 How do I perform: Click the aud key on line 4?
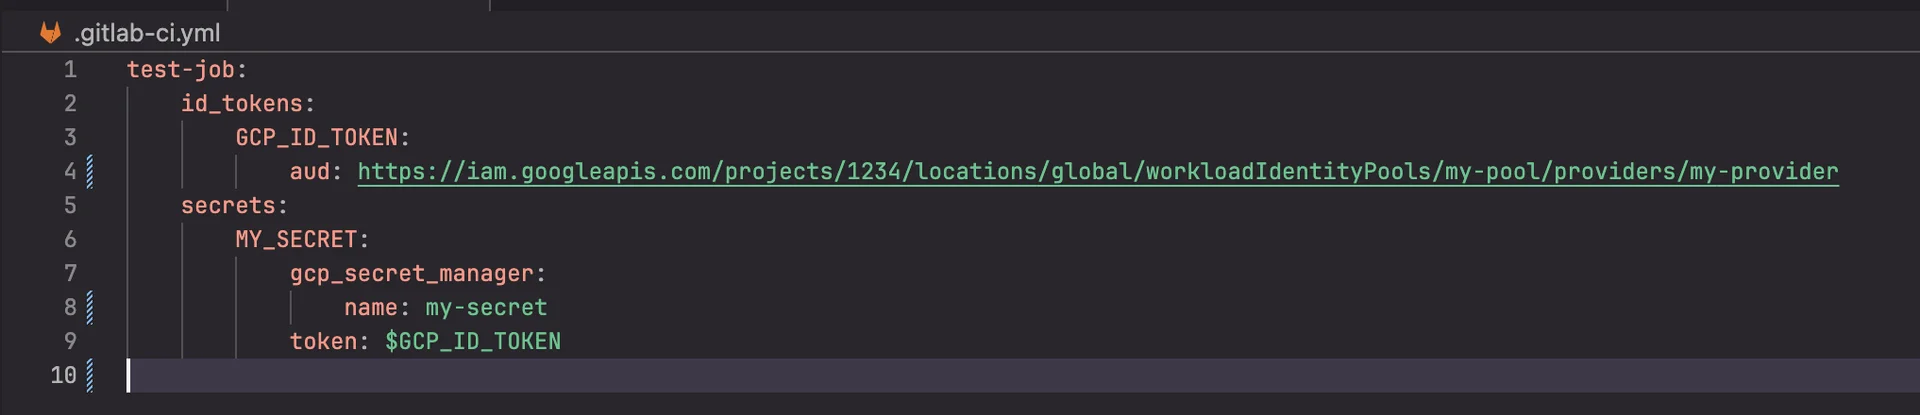[309, 172]
